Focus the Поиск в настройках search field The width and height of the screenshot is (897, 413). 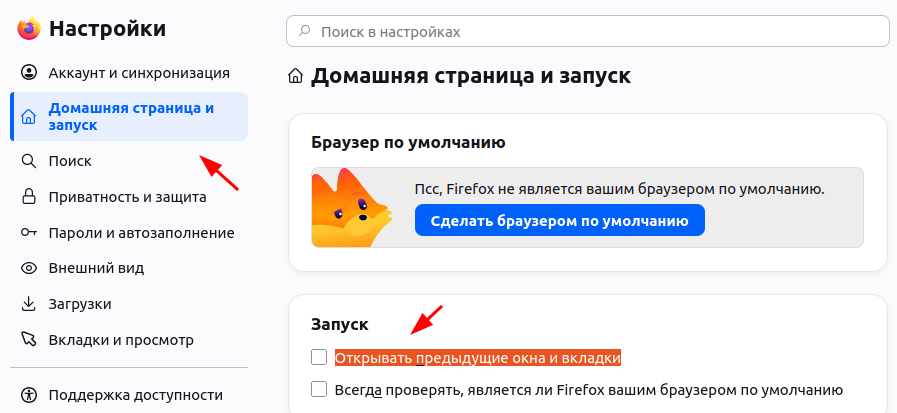[588, 31]
